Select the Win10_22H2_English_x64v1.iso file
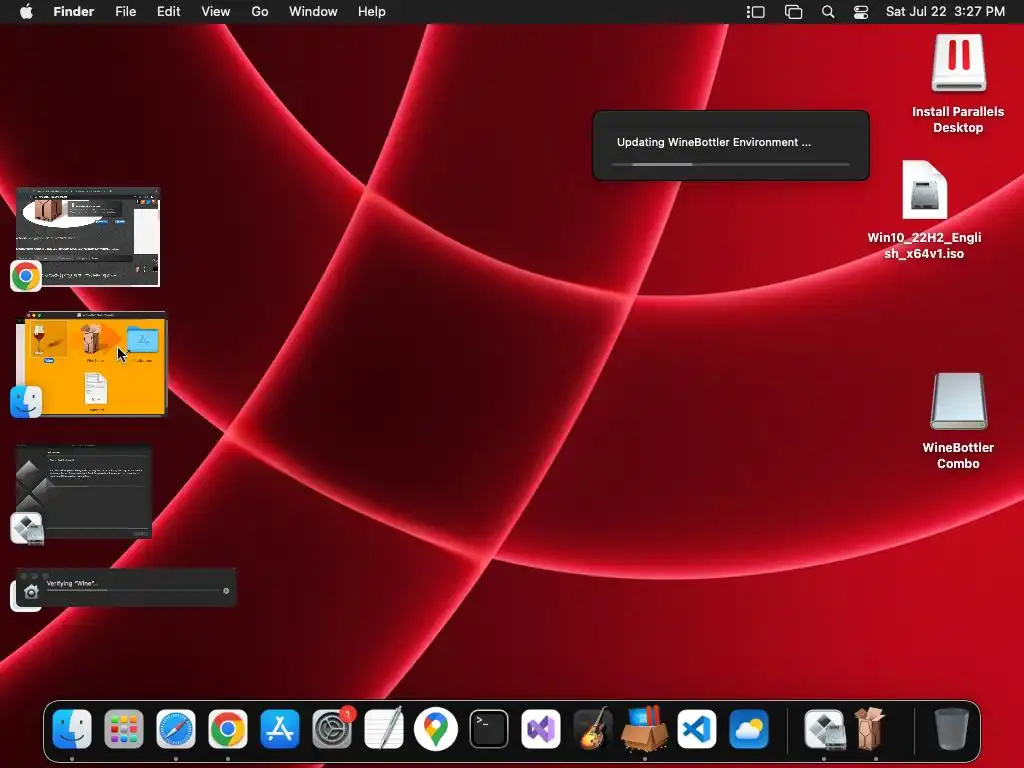1024x768 pixels. point(924,190)
